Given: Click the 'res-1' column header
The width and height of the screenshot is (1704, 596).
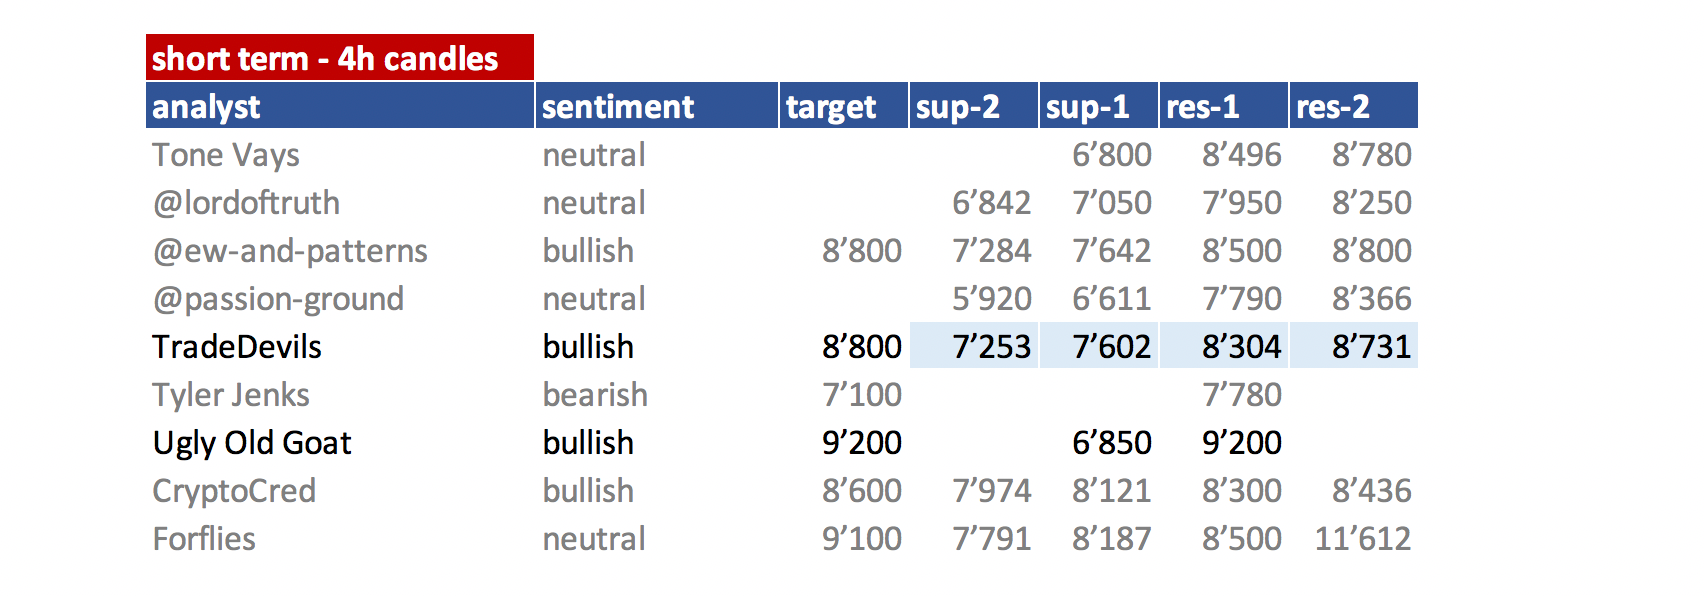Looking at the screenshot, I should click(1224, 106).
